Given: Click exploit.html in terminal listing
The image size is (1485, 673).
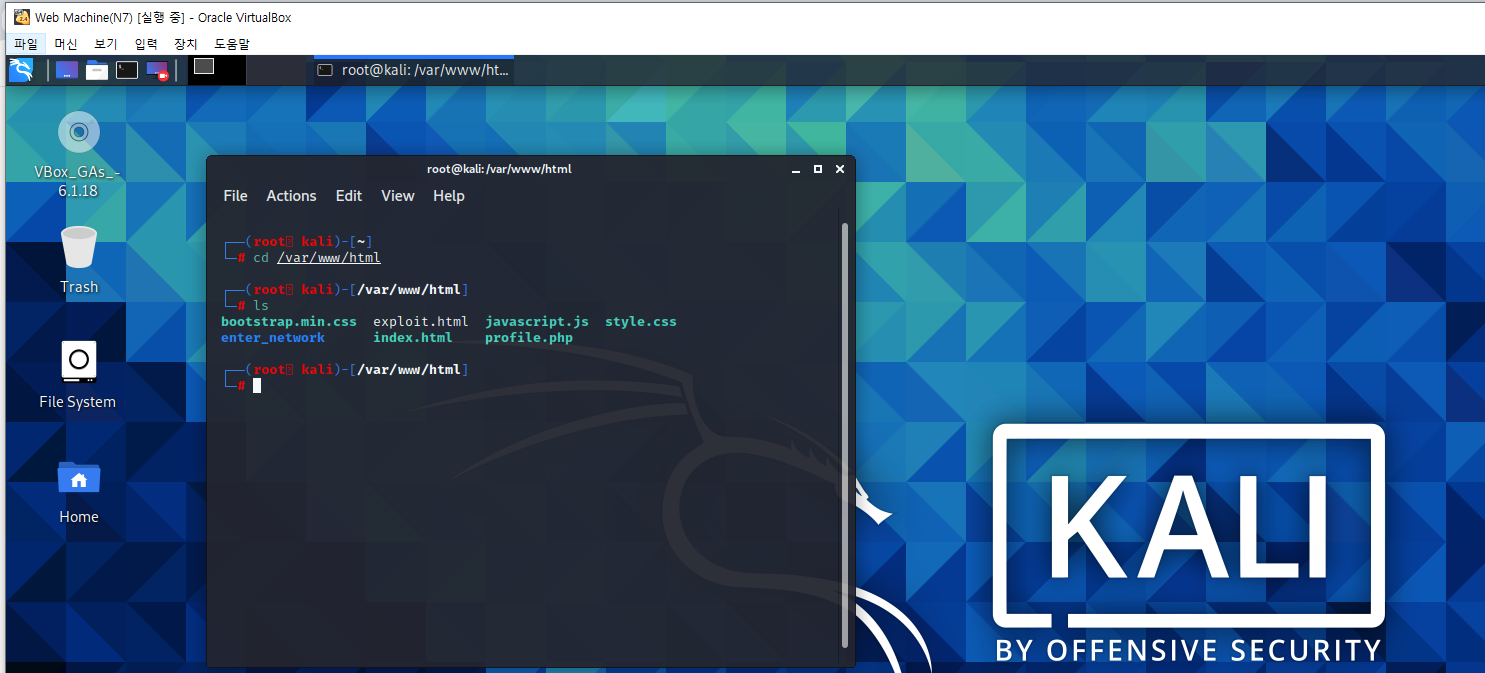Looking at the screenshot, I should point(421,322).
